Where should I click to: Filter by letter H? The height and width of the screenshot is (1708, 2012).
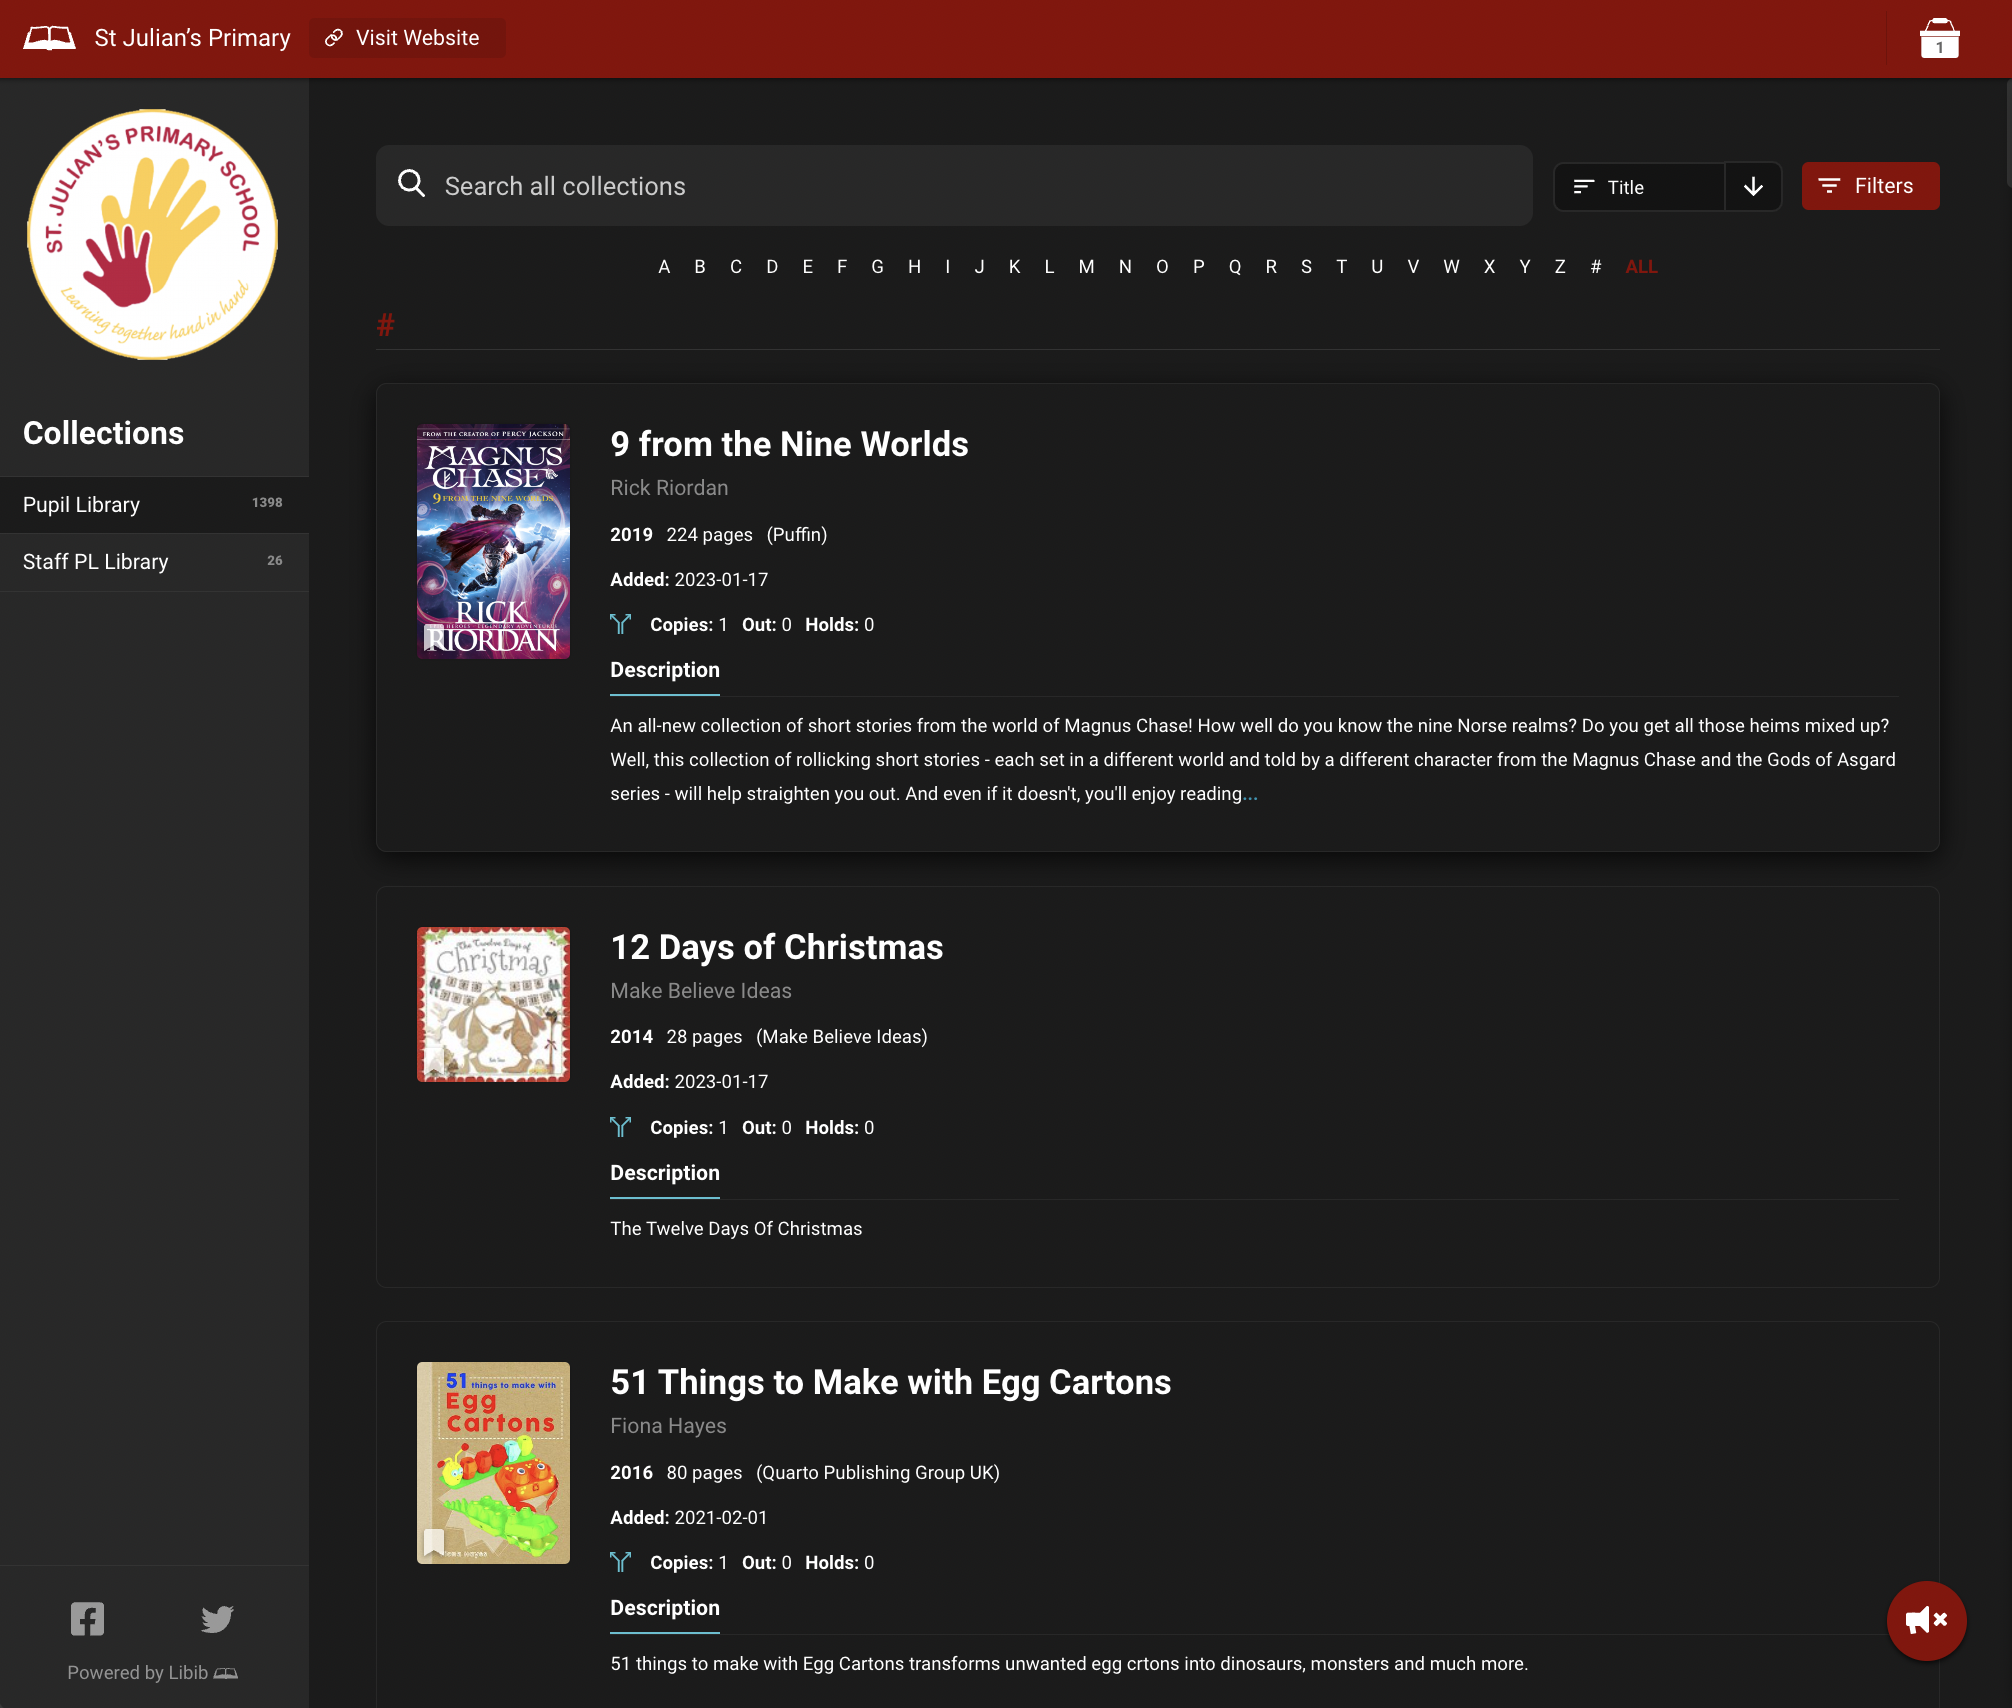914,267
